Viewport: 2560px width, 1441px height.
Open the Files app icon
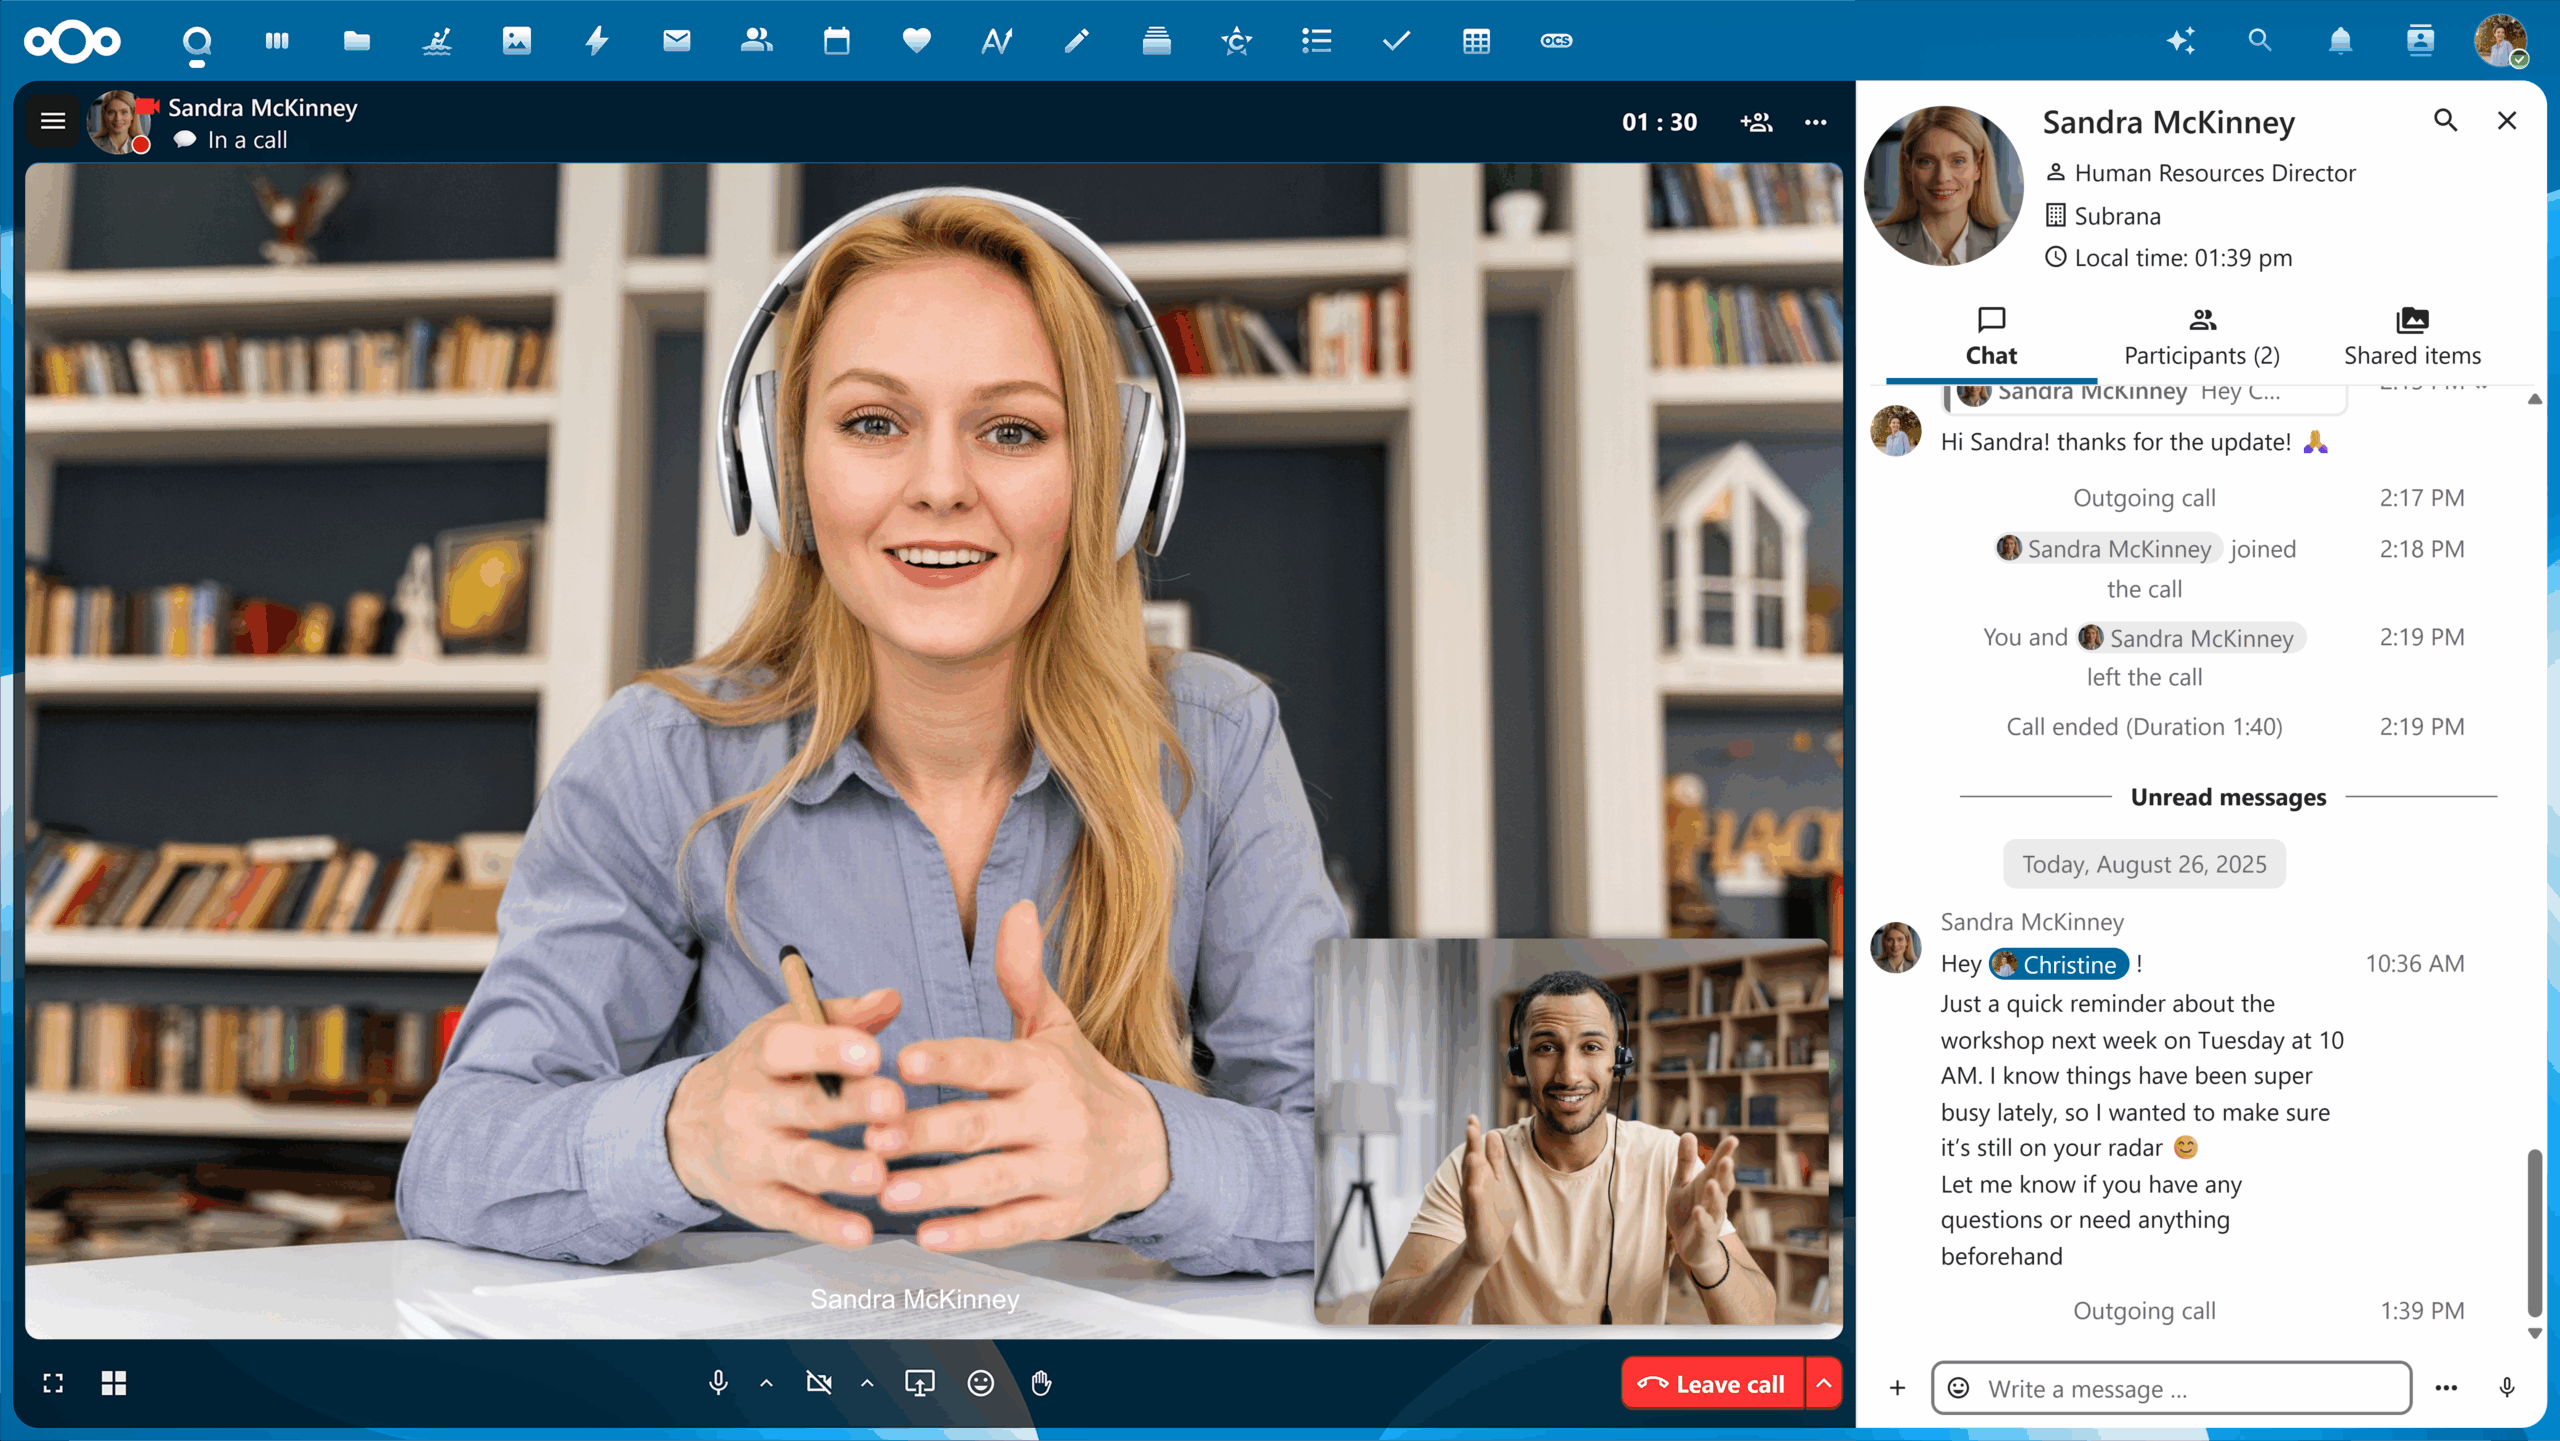pyautogui.click(x=357, y=41)
